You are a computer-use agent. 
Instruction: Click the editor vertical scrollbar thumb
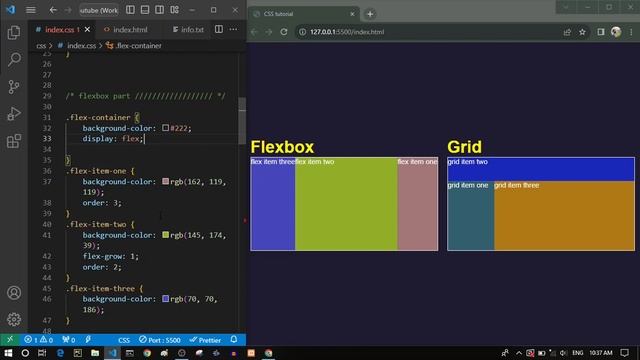(x=242, y=120)
